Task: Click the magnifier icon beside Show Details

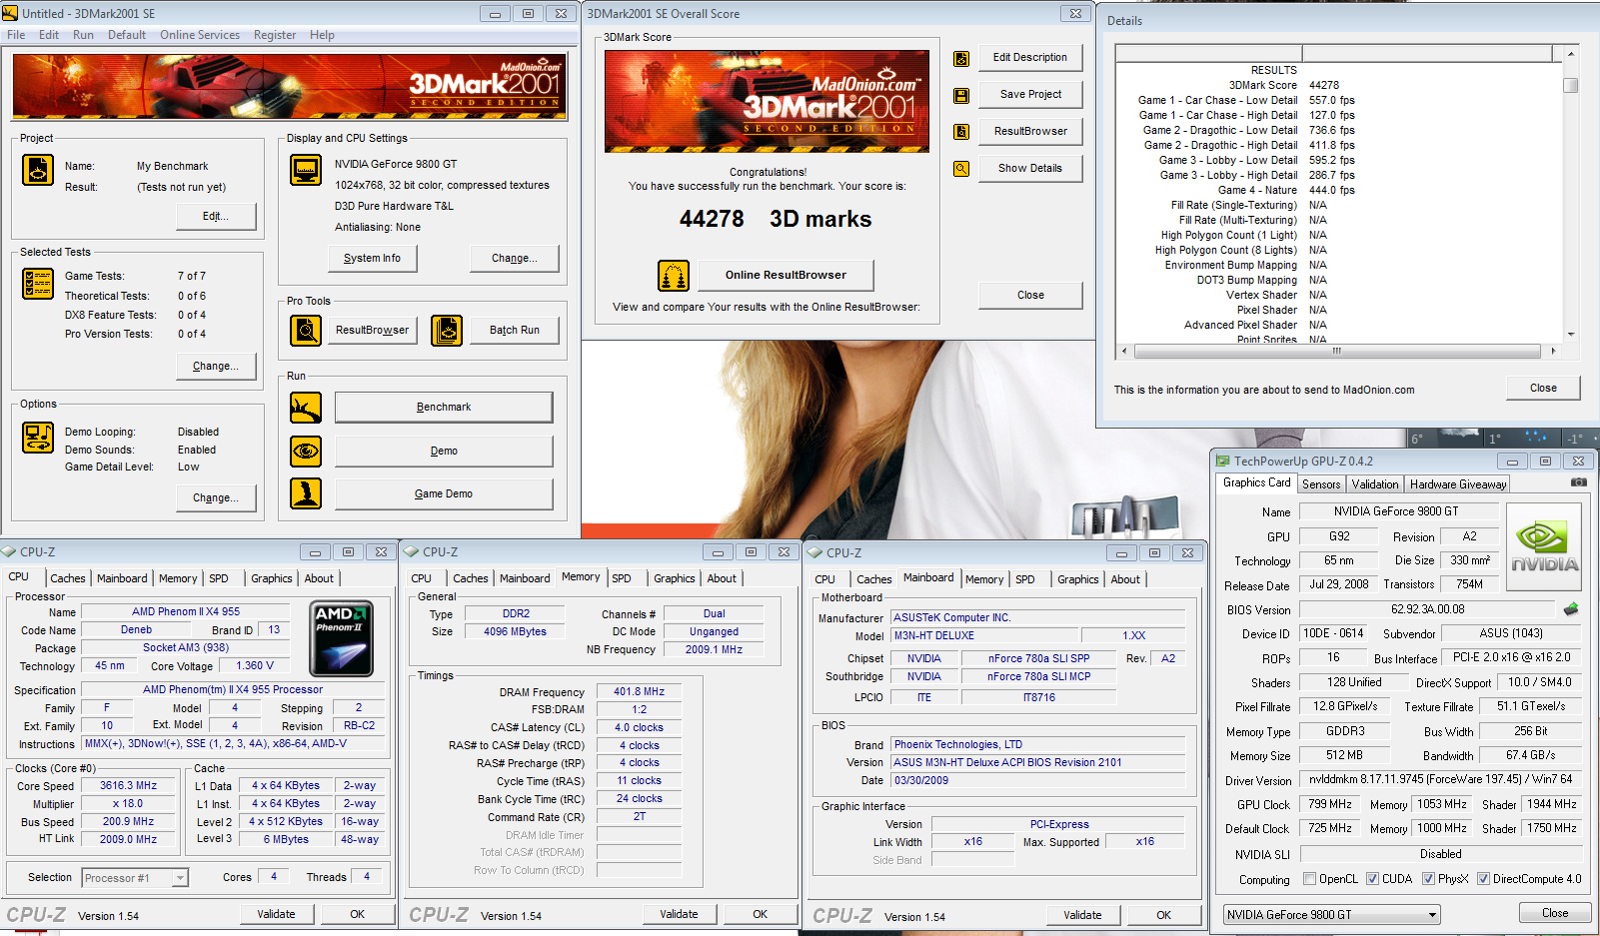Action: coord(961,169)
